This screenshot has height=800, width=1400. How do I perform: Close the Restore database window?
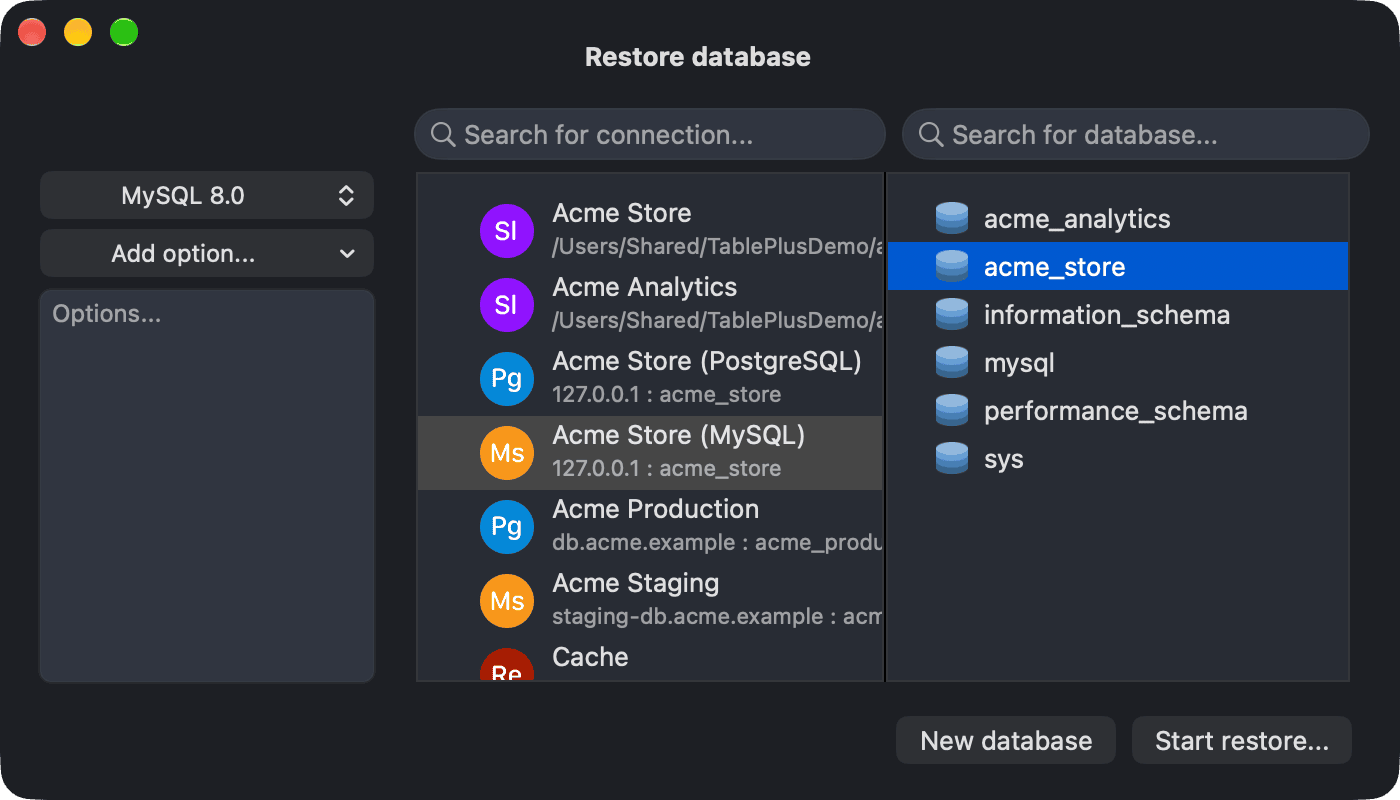32,32
